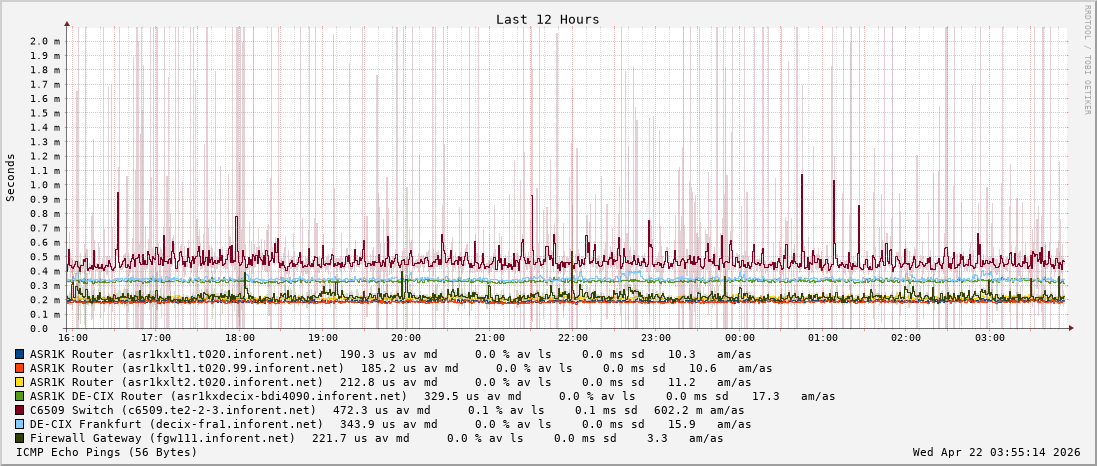Click the 16:00 time axis label
Viewport: 1097px width, 466px height.
(73, 338)
